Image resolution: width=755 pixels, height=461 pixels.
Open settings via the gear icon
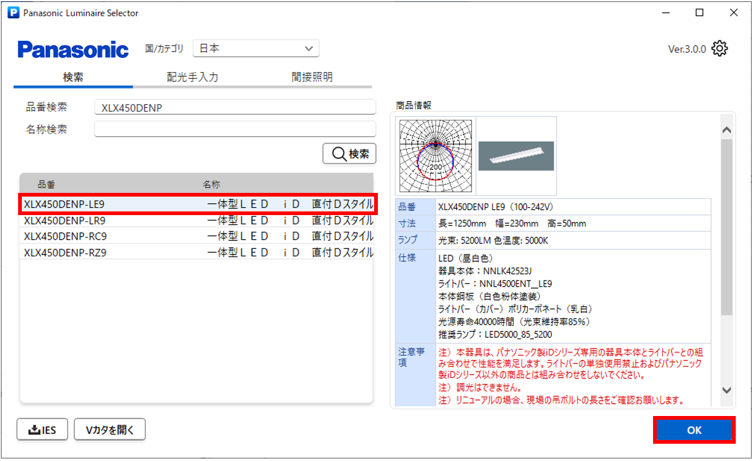(720, 49)
